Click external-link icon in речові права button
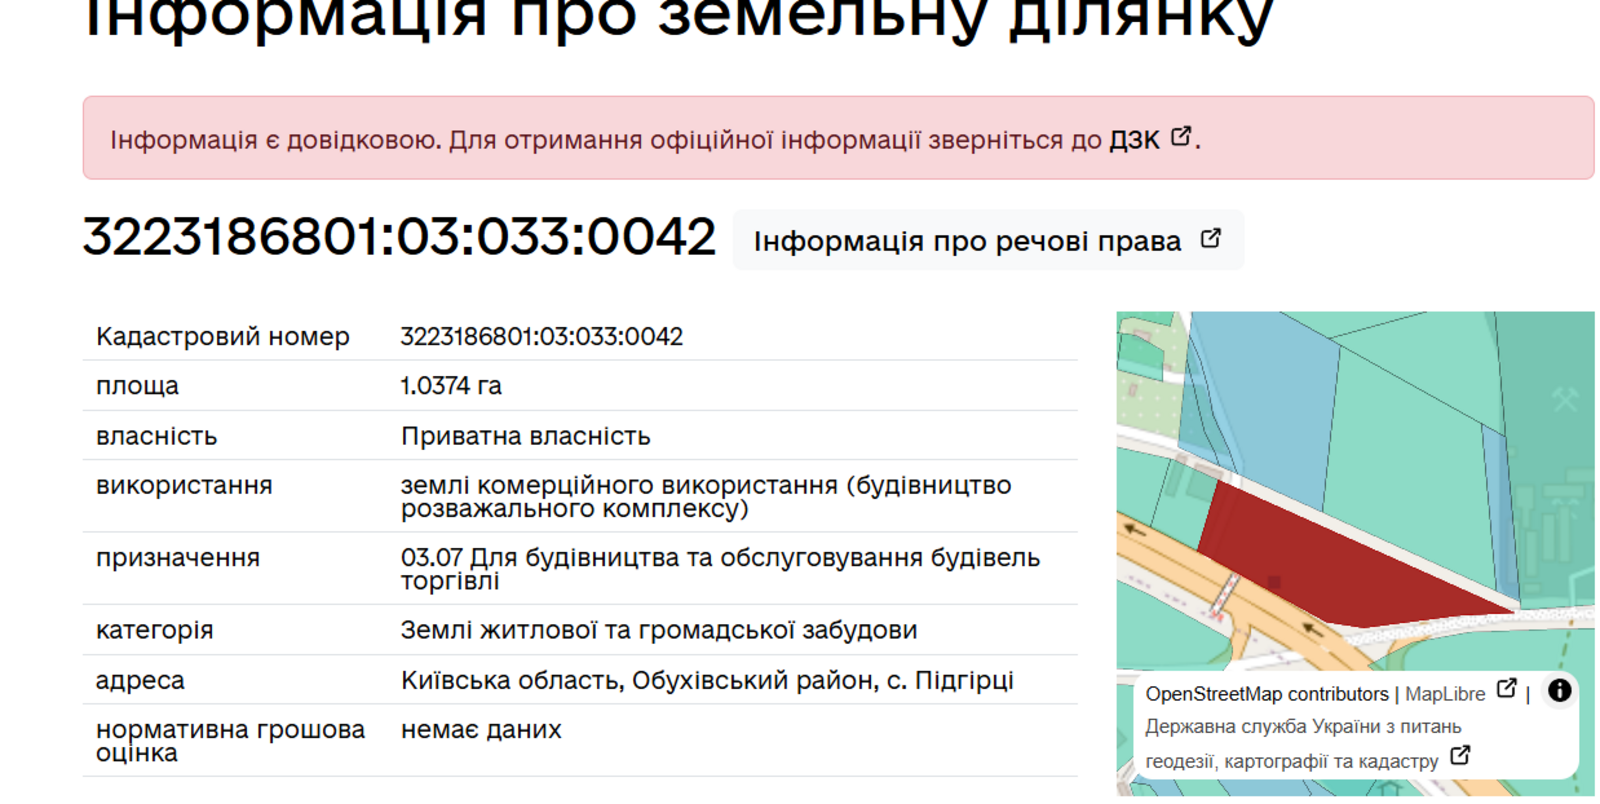Image resolution: width=1600 pixels, height=804 pixels. tap(1210, 239)
